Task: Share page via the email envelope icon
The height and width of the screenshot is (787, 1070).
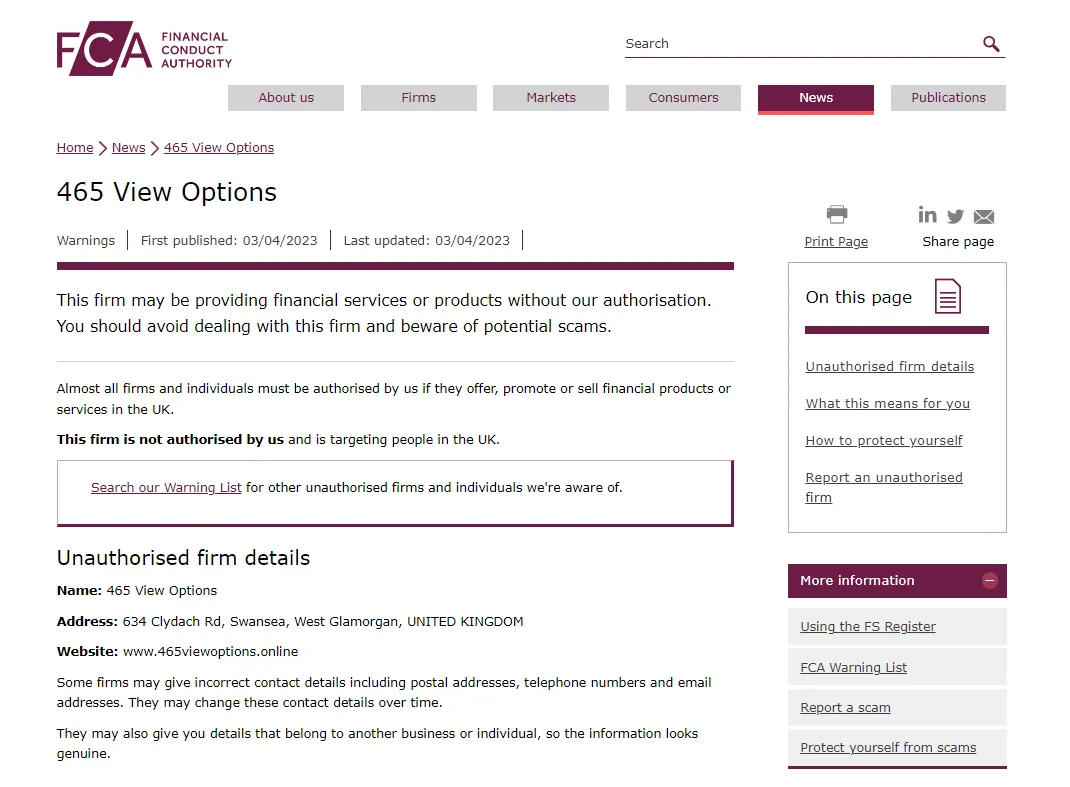Action: point(983,217)
